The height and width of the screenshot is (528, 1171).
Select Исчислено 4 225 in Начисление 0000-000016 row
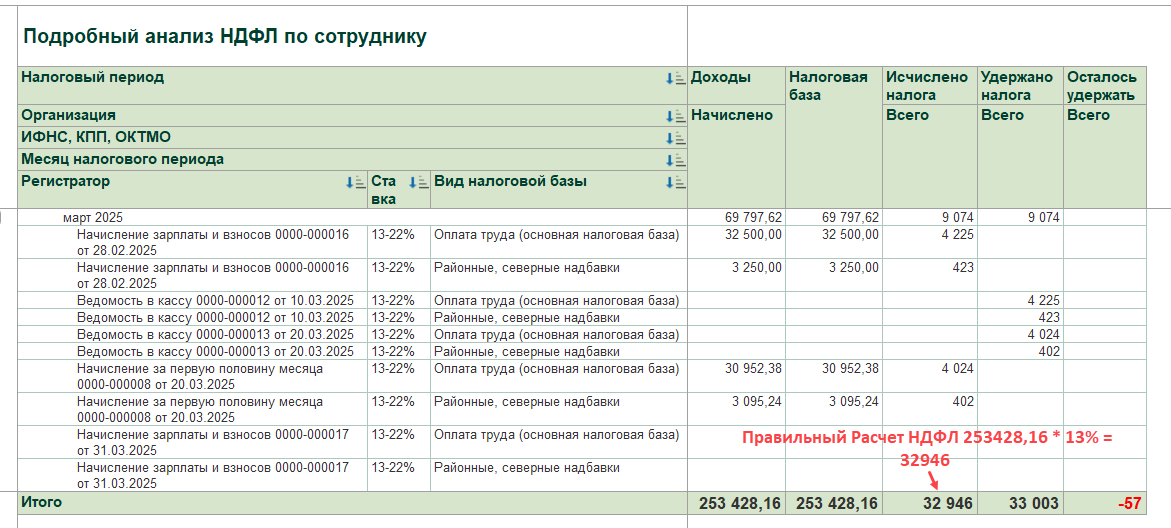(x=957, y=234)
